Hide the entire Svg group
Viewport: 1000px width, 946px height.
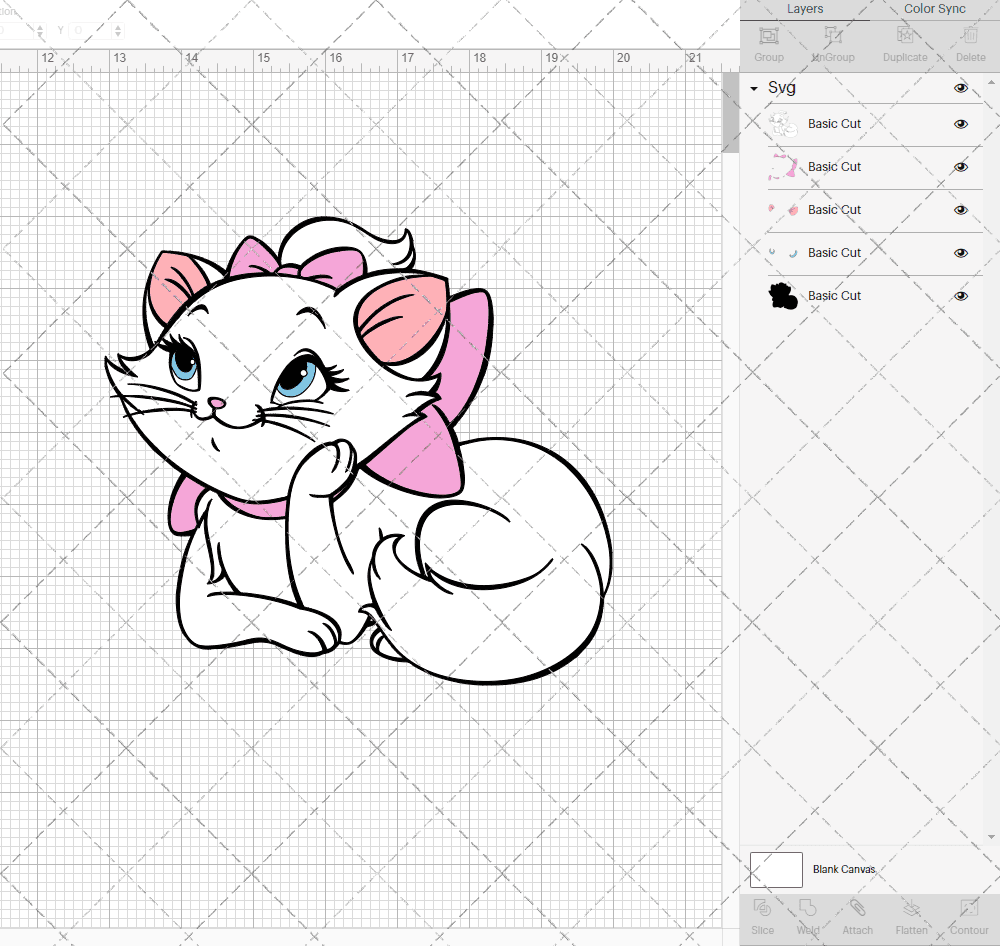960,88
